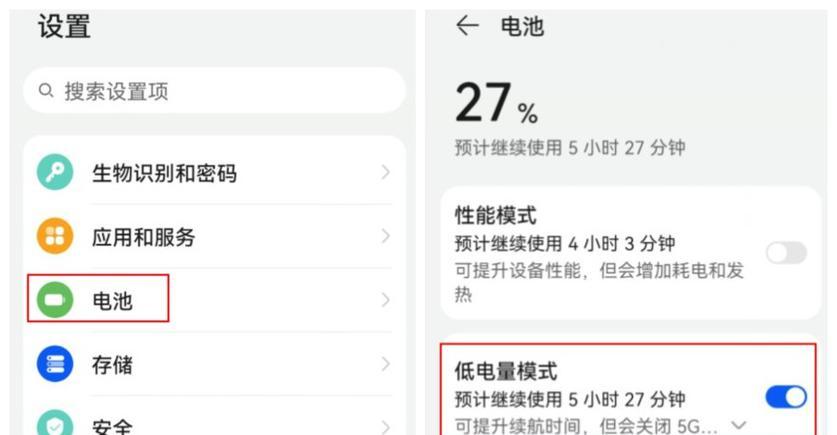Open the chevron beside 应用和服务
This screenshot has height=435, width=837.
click(385, 236)
